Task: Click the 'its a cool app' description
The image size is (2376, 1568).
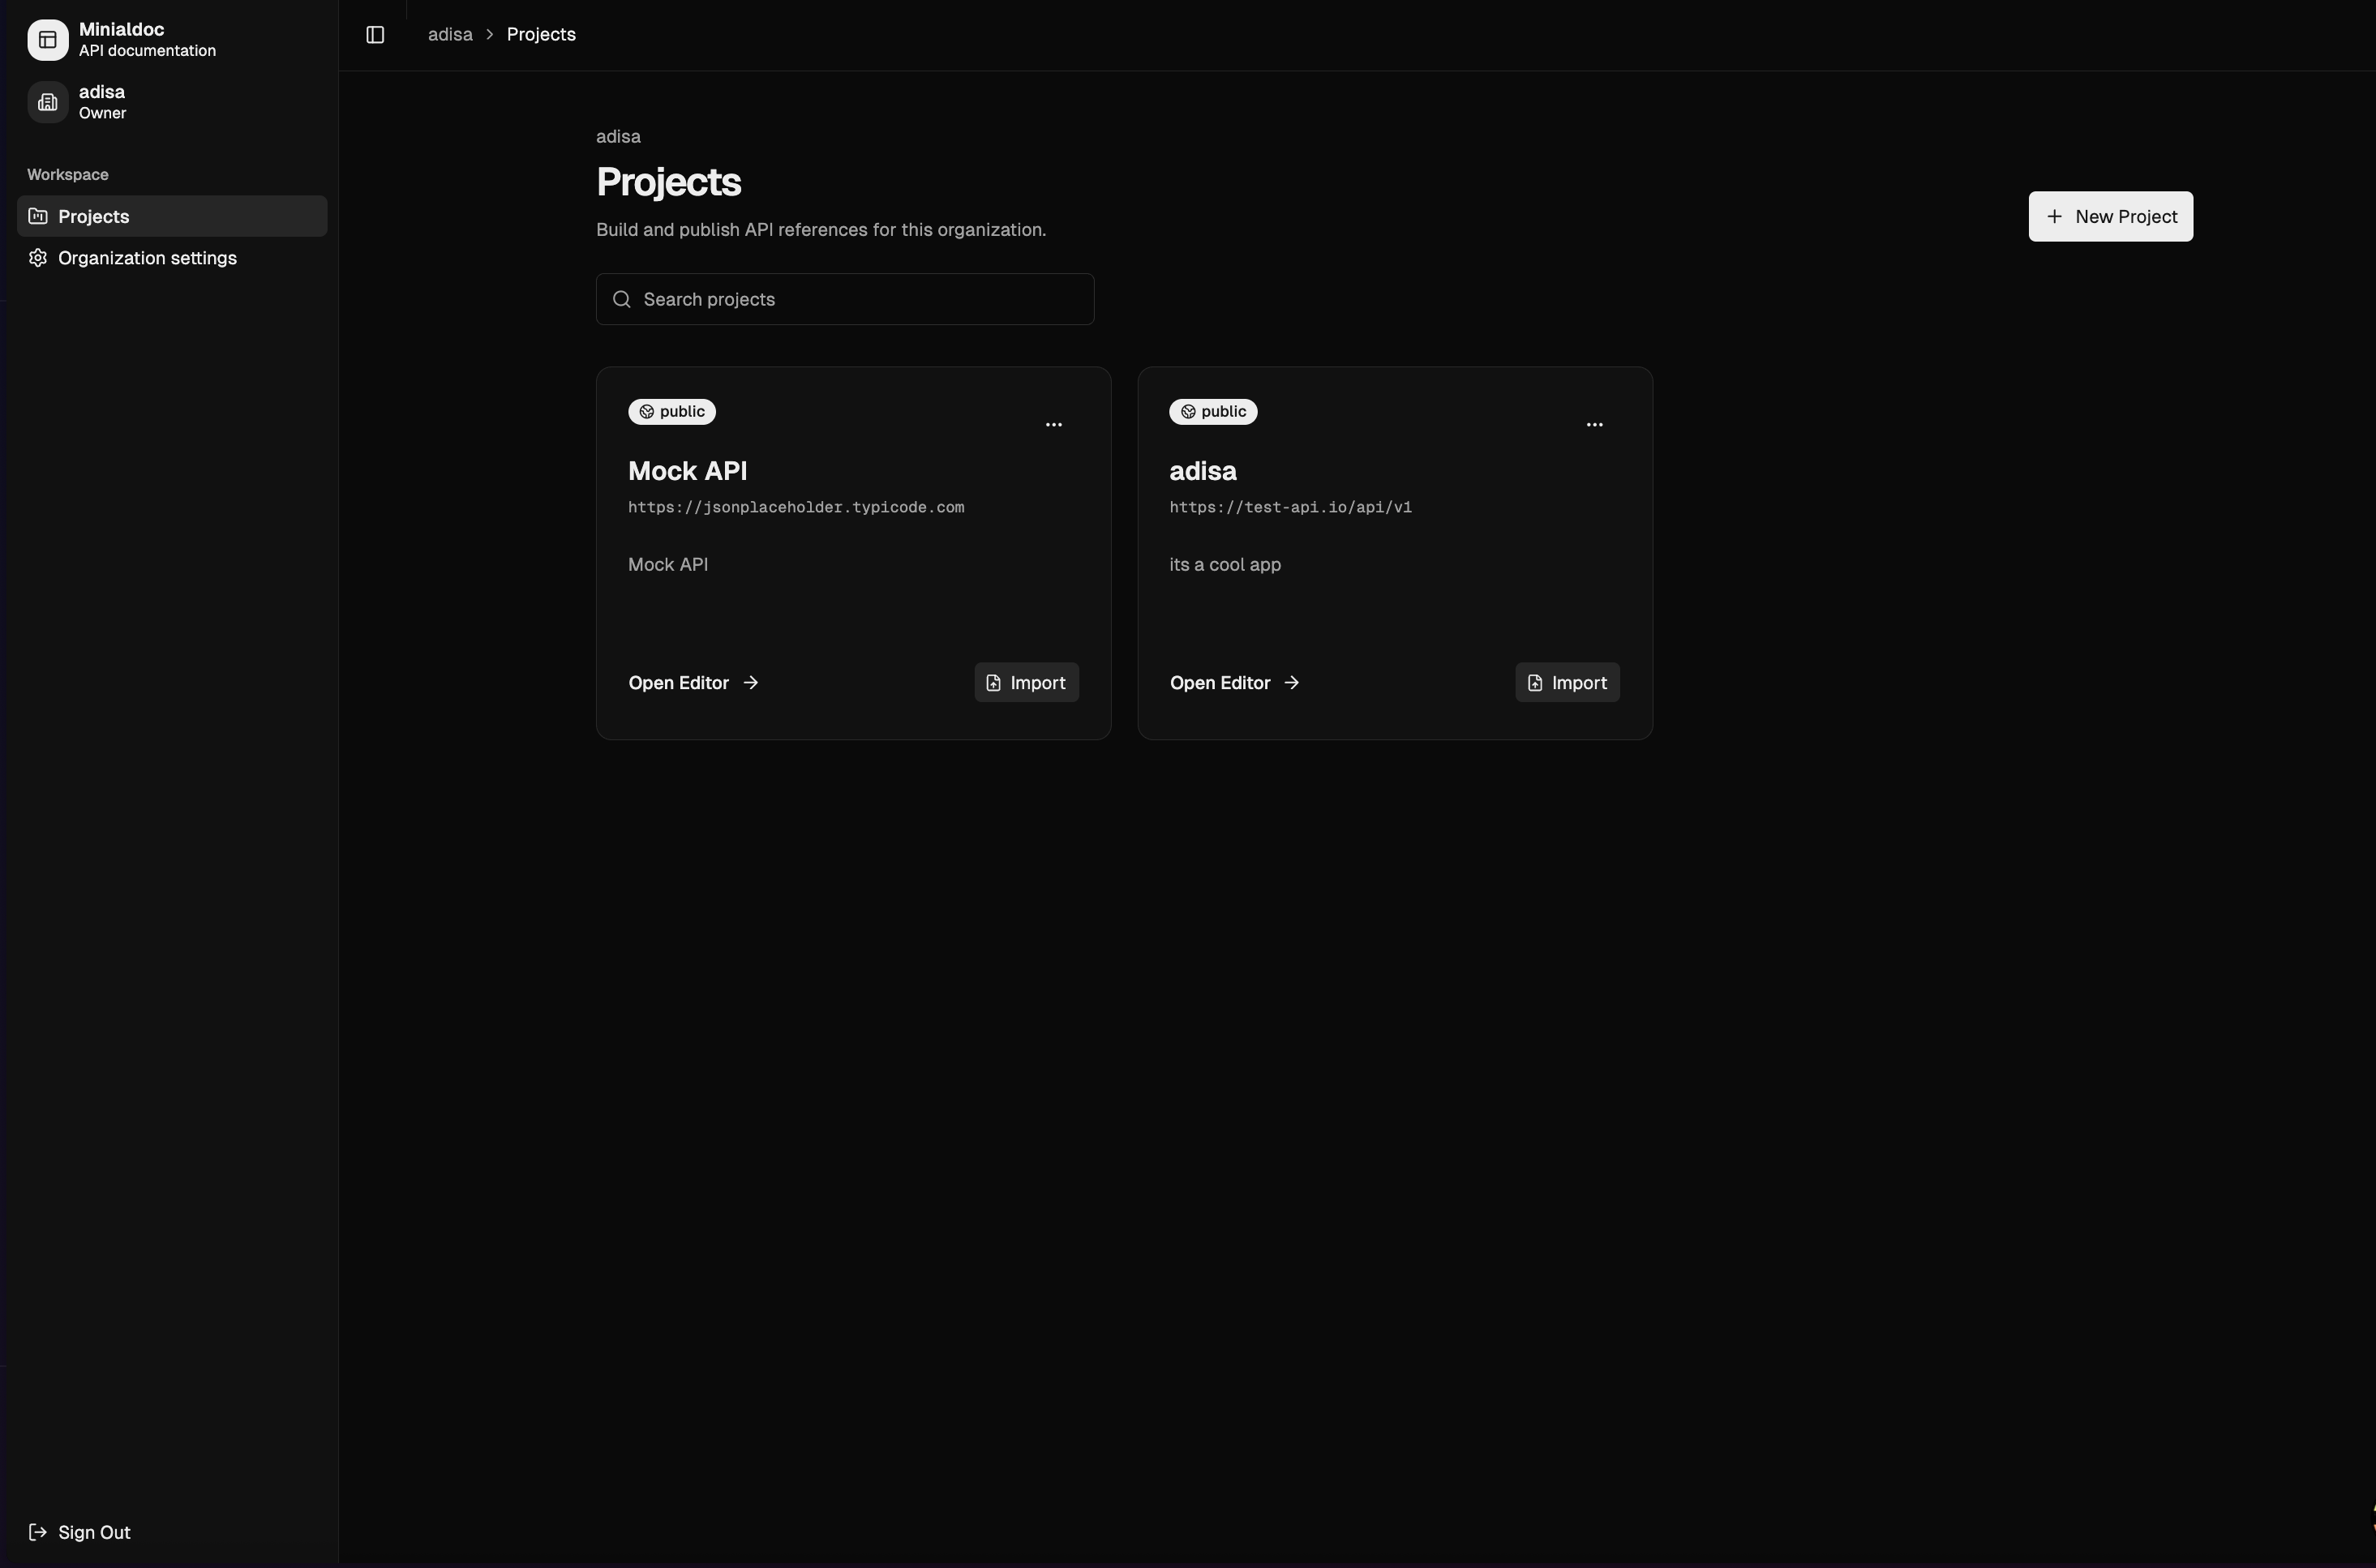Action: (1225, 565)
